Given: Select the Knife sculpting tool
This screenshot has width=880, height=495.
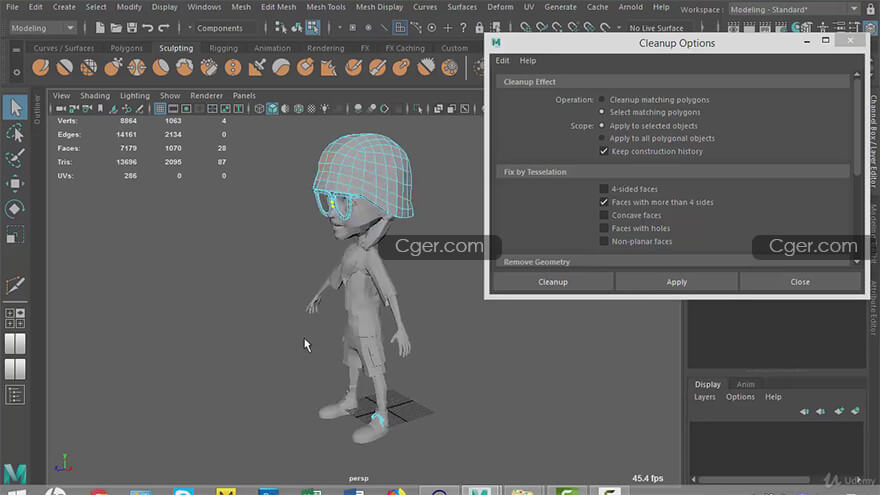Looking at the screenshot, I should pyautogui.click(x=353, y=67).
